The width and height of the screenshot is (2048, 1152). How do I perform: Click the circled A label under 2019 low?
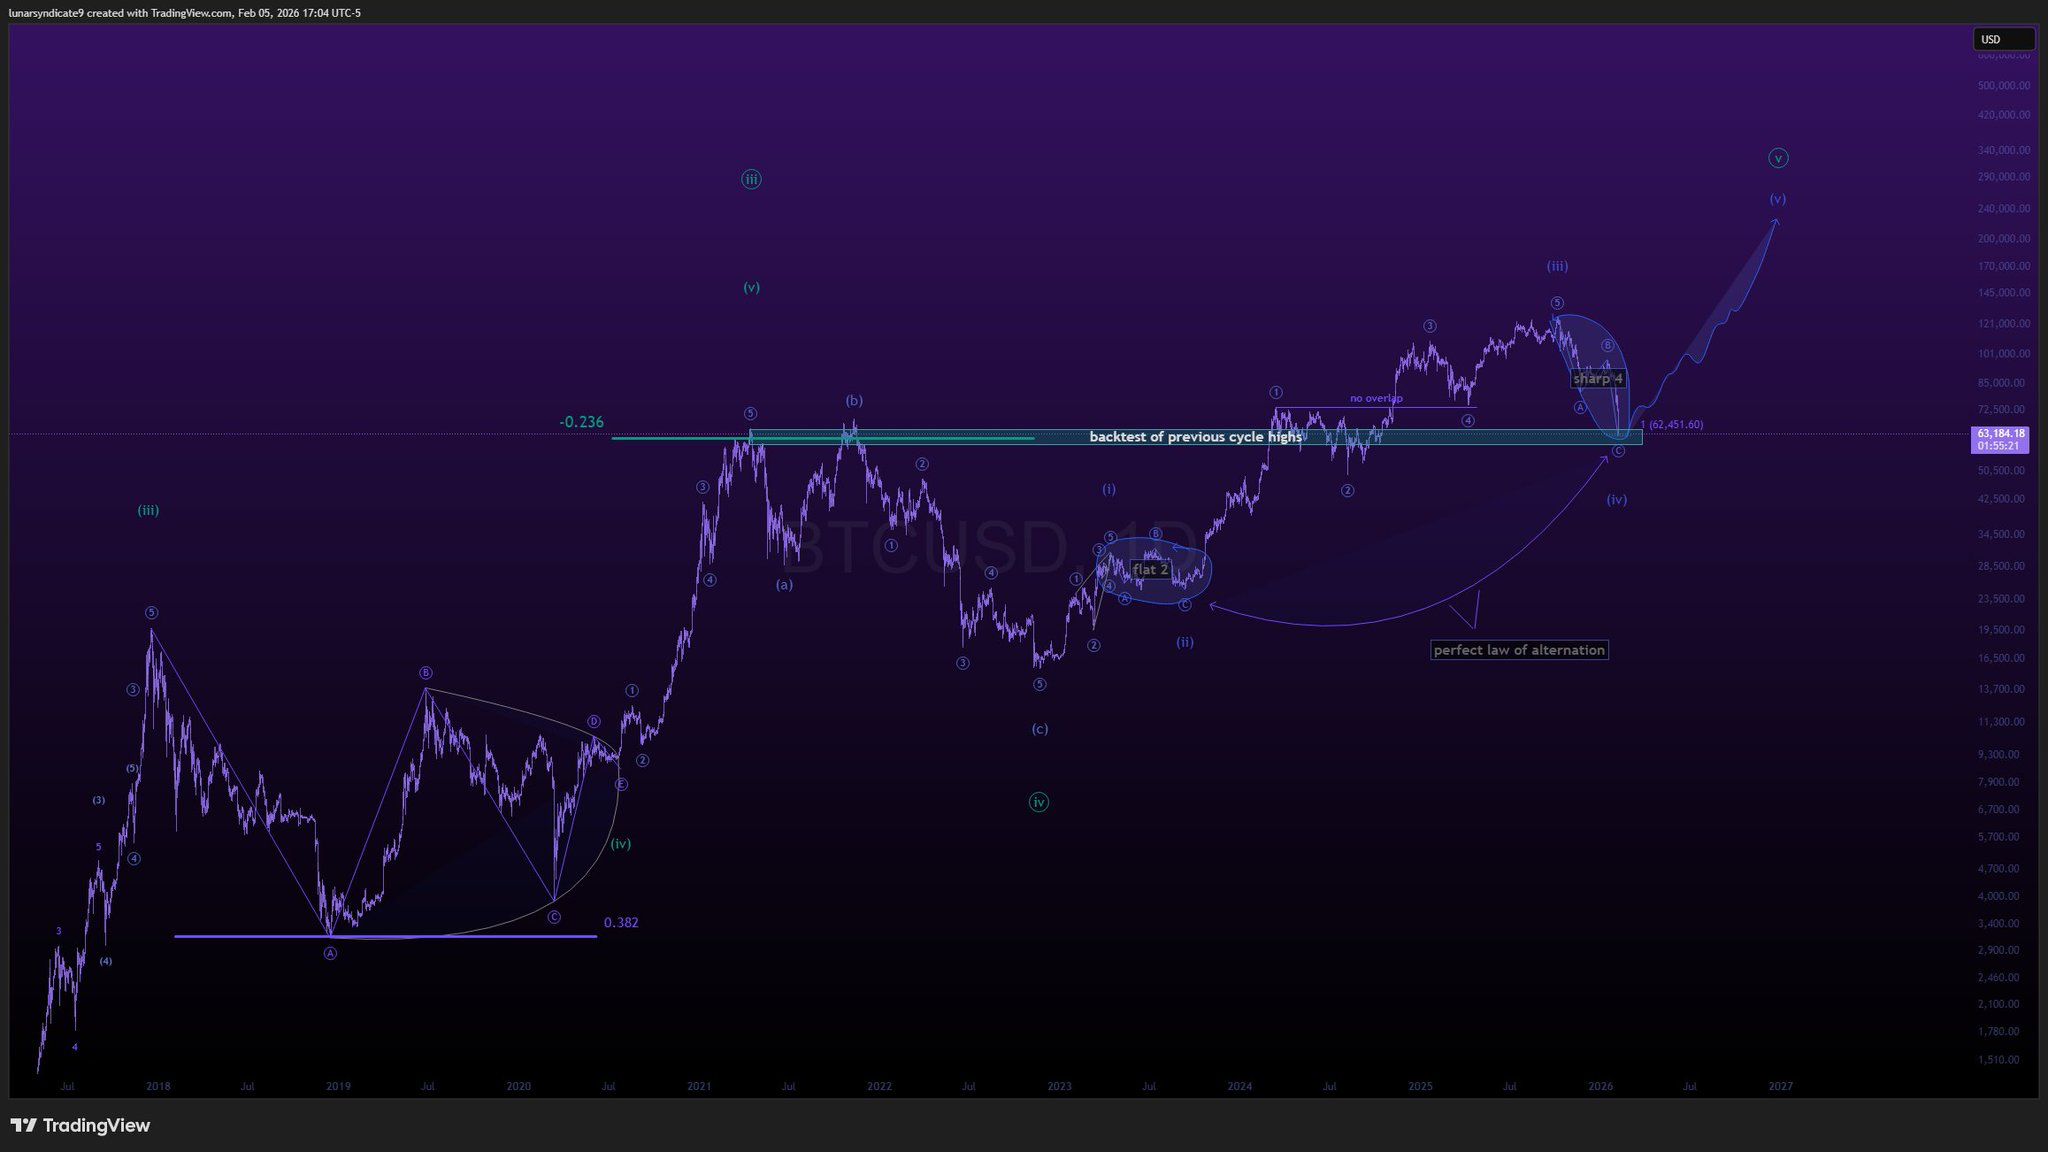pos(330,953)
